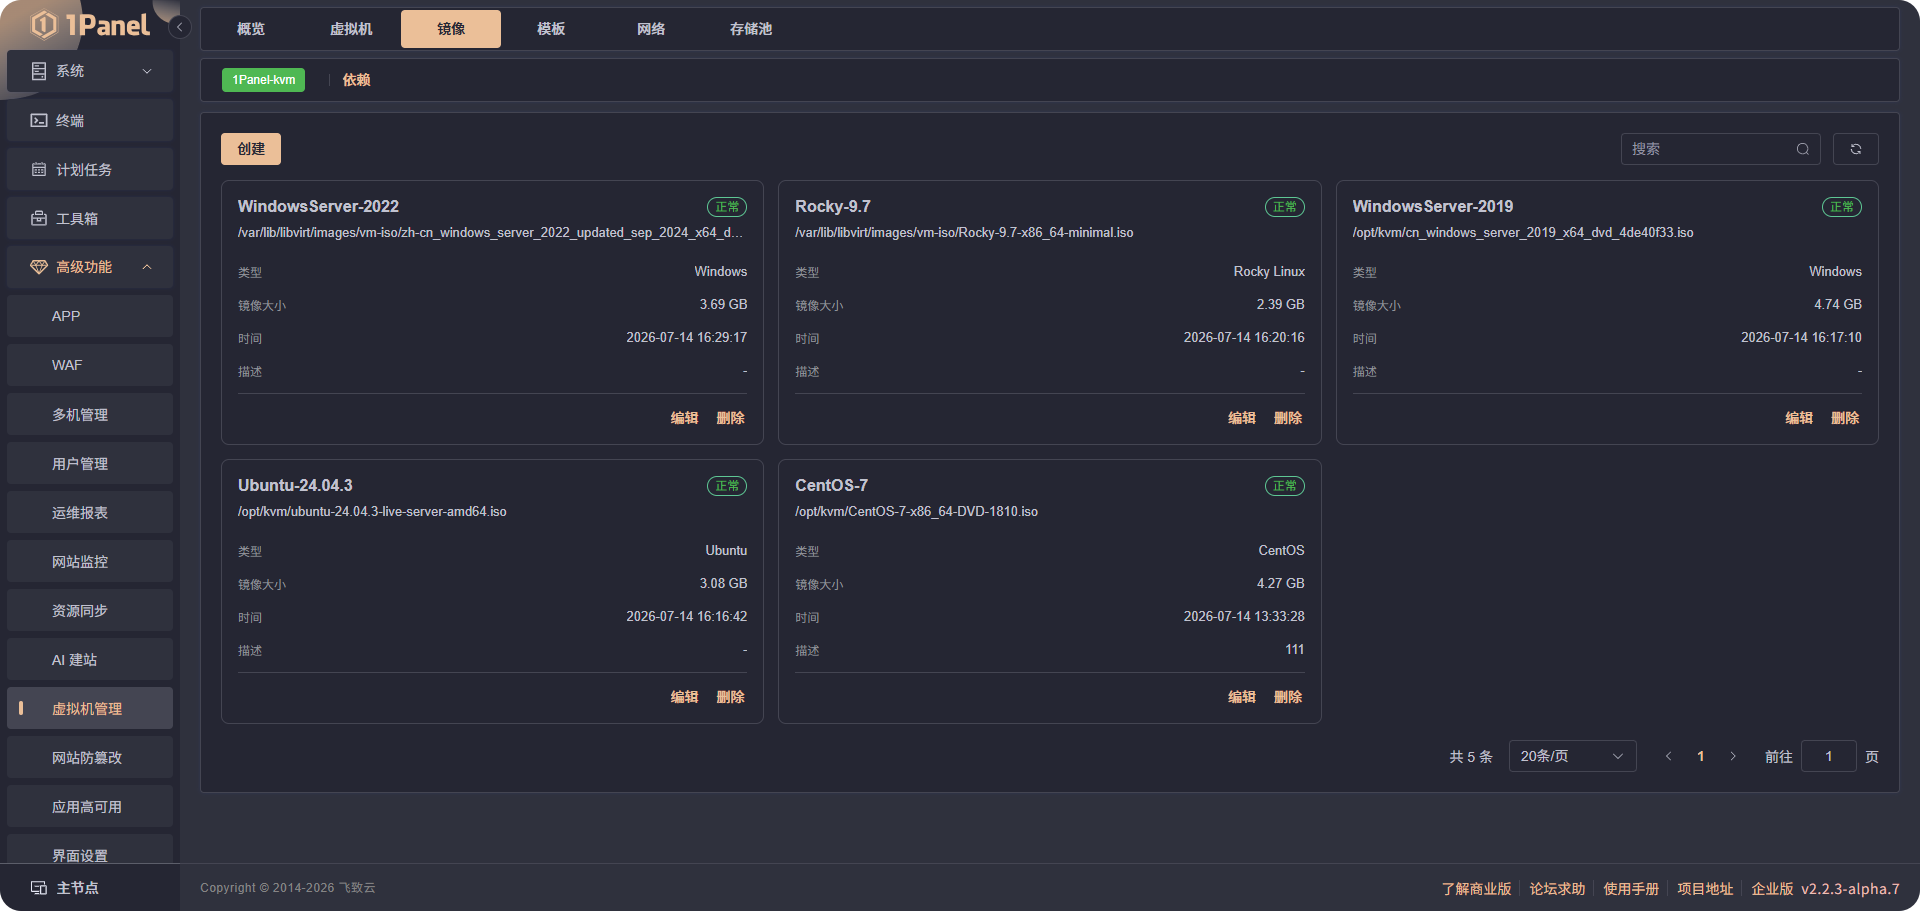Switch to the 概览 tab
This screenshot has height=911, width=1920.
click(x=251, y=29)
